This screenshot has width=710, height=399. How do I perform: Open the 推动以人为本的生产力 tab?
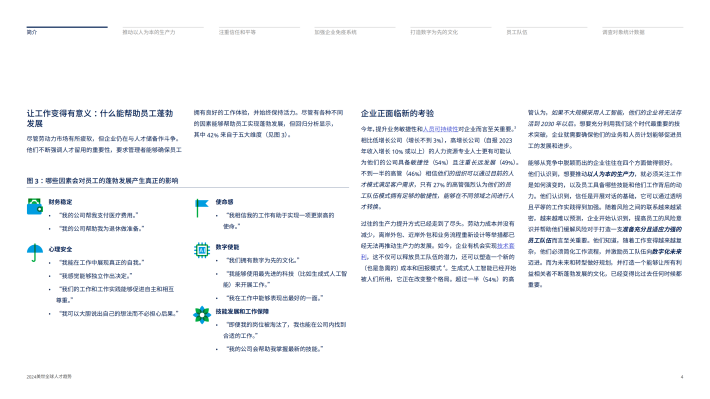(149, 32)
